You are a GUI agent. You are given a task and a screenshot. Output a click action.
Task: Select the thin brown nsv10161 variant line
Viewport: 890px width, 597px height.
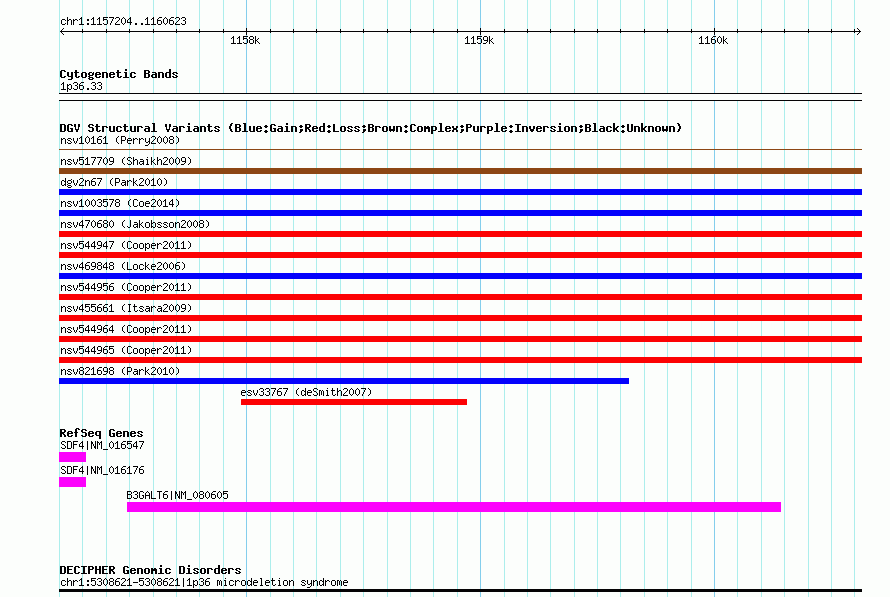click(460, 150)
